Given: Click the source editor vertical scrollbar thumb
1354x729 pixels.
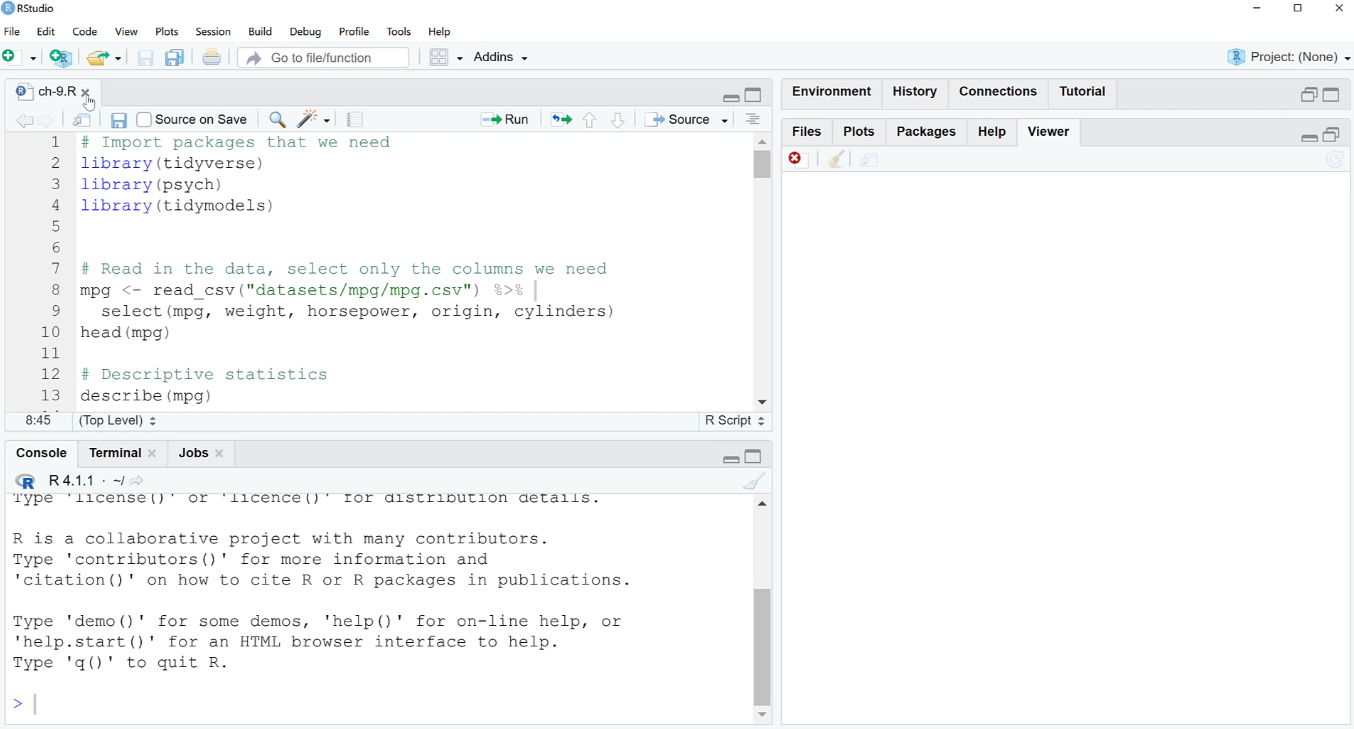Looking at the screenshot, I should [x=762, y=165].
